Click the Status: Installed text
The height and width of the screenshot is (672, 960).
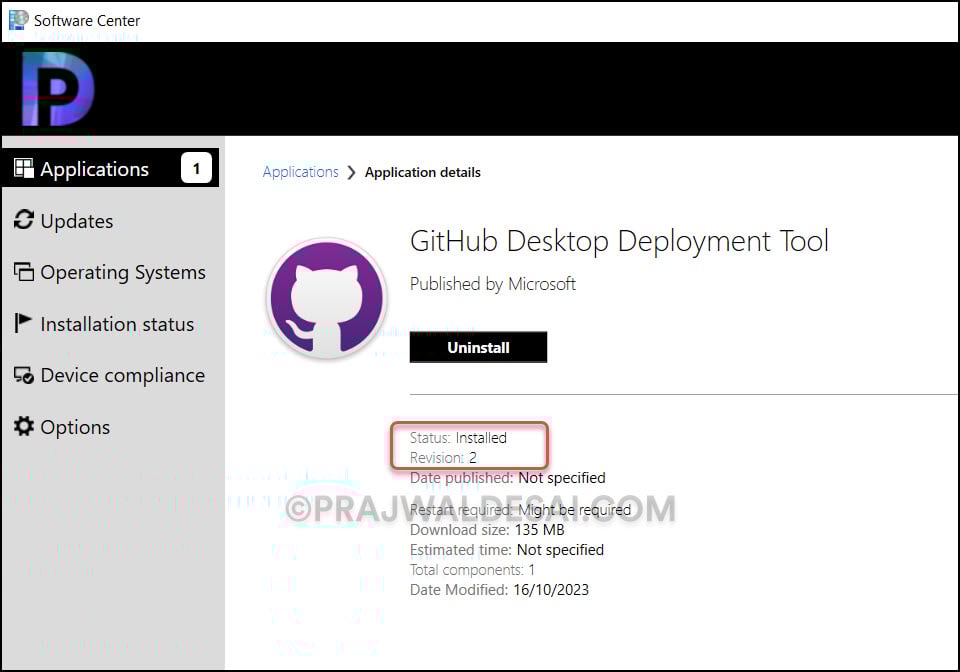click(458, 438)
